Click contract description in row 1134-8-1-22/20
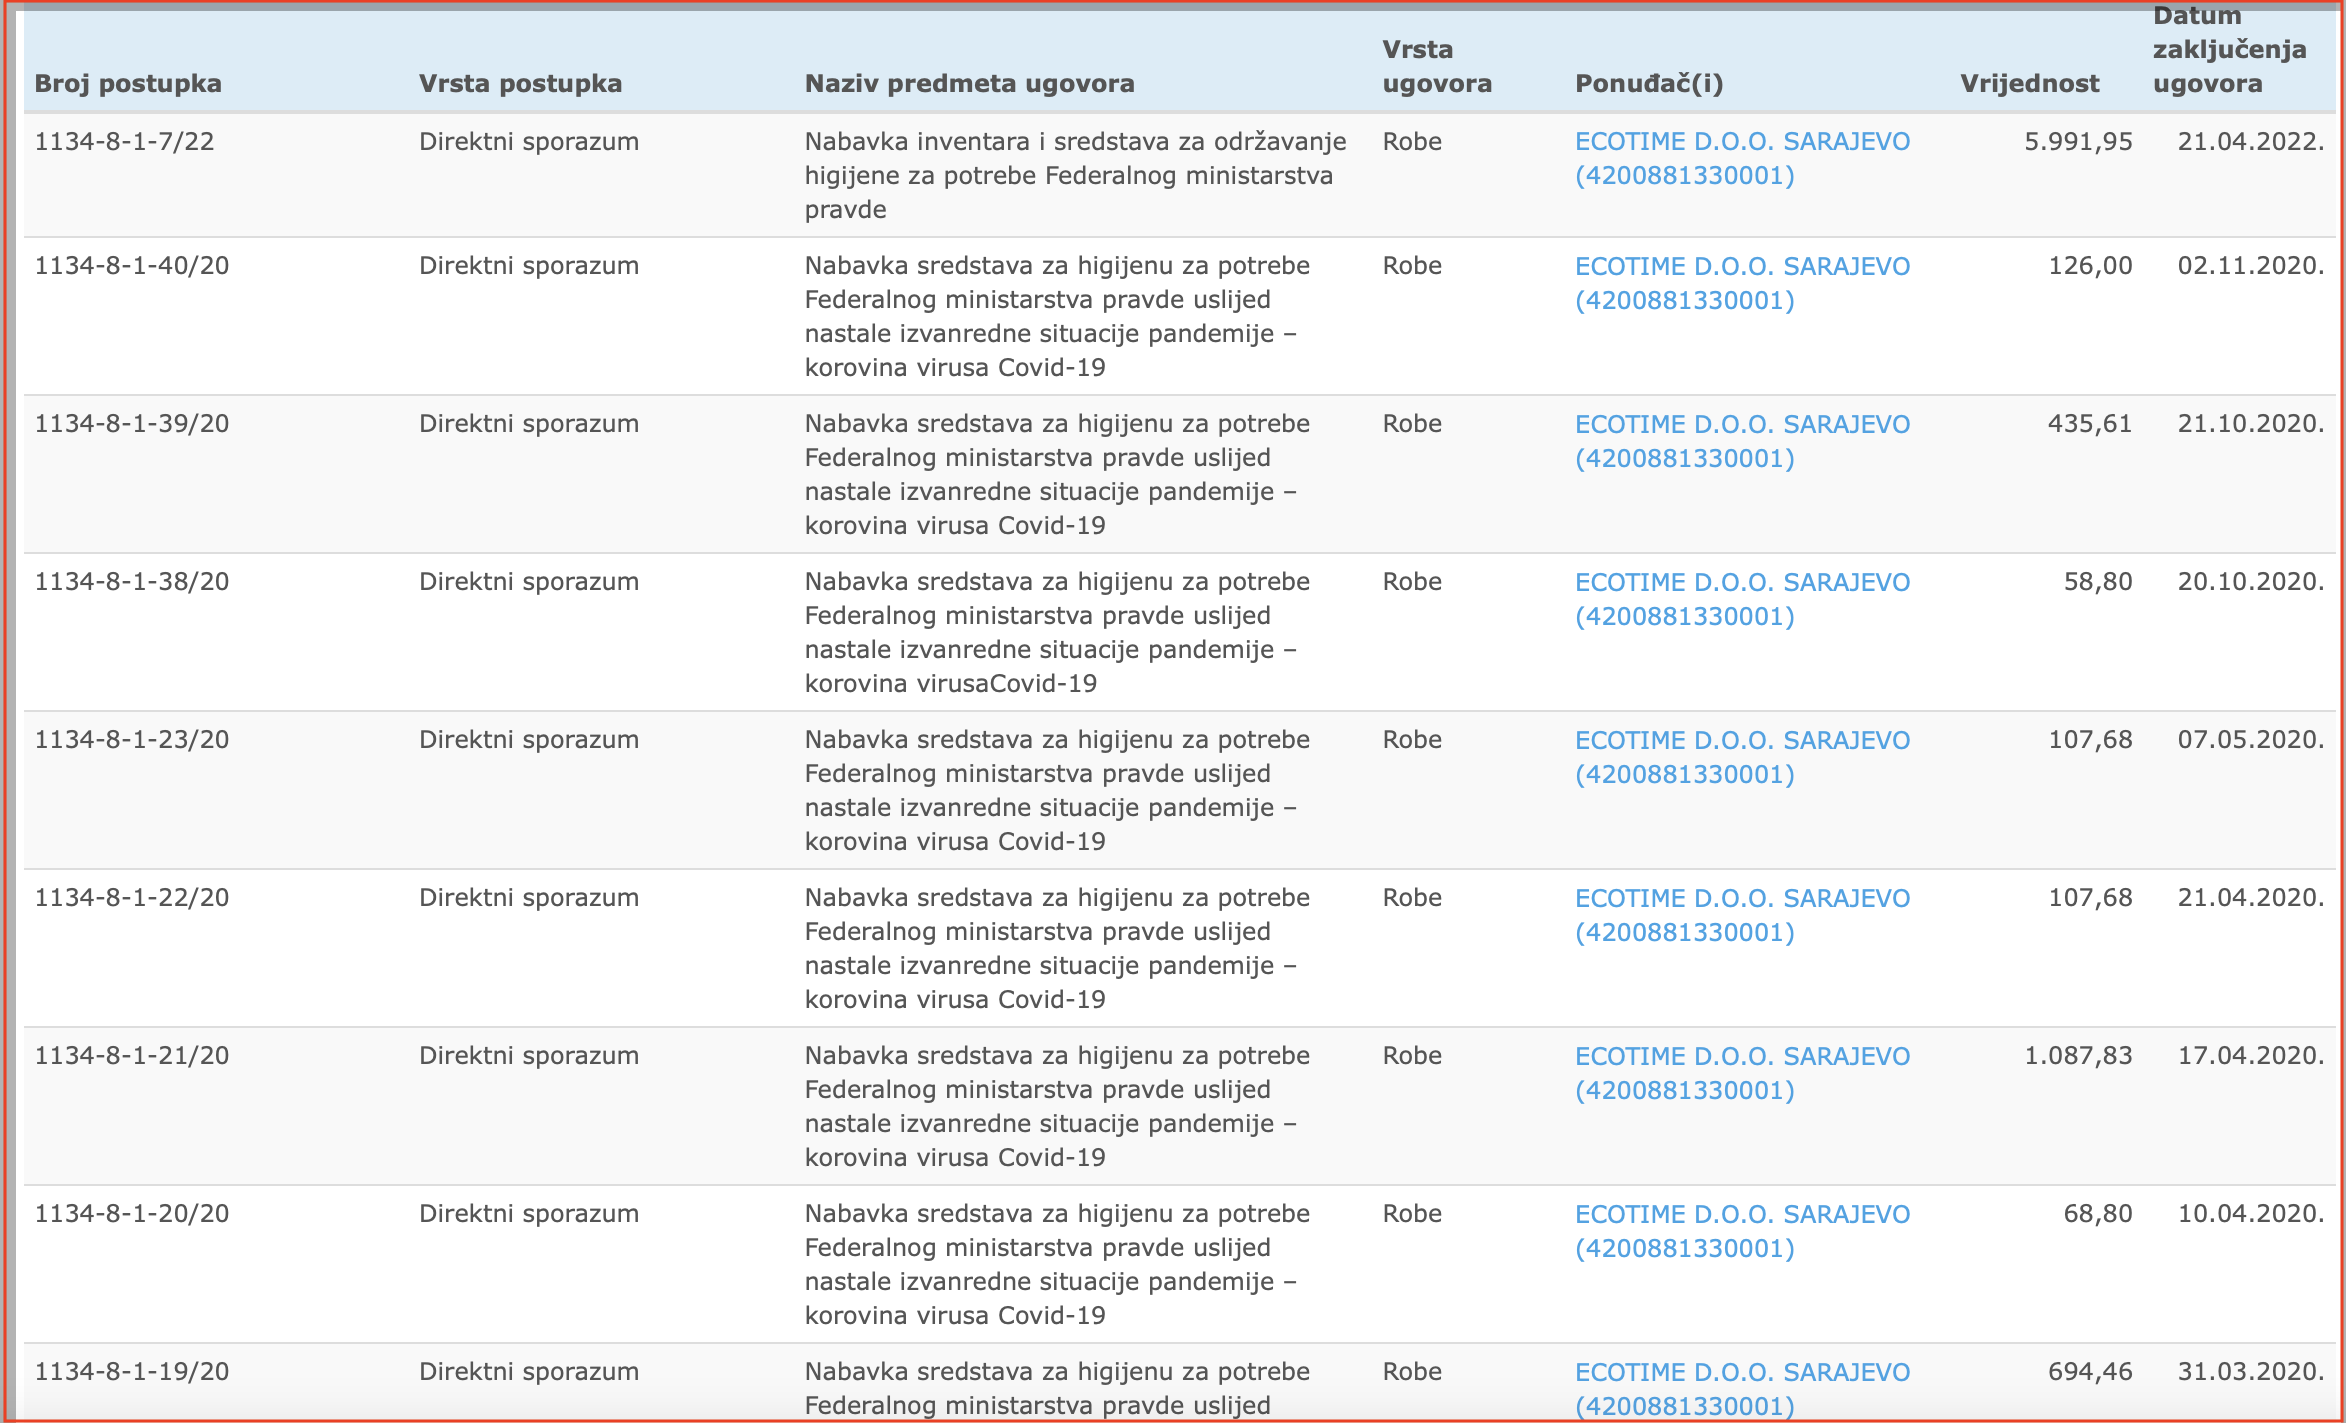Viewport: 2346px width, 1423px height. tap(1057, 949)
